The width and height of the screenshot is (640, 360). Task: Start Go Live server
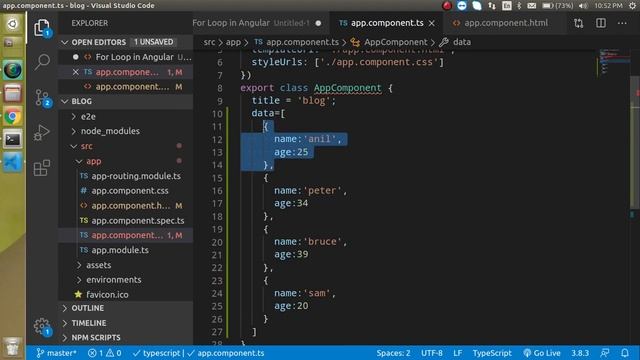tap(542, 353)
